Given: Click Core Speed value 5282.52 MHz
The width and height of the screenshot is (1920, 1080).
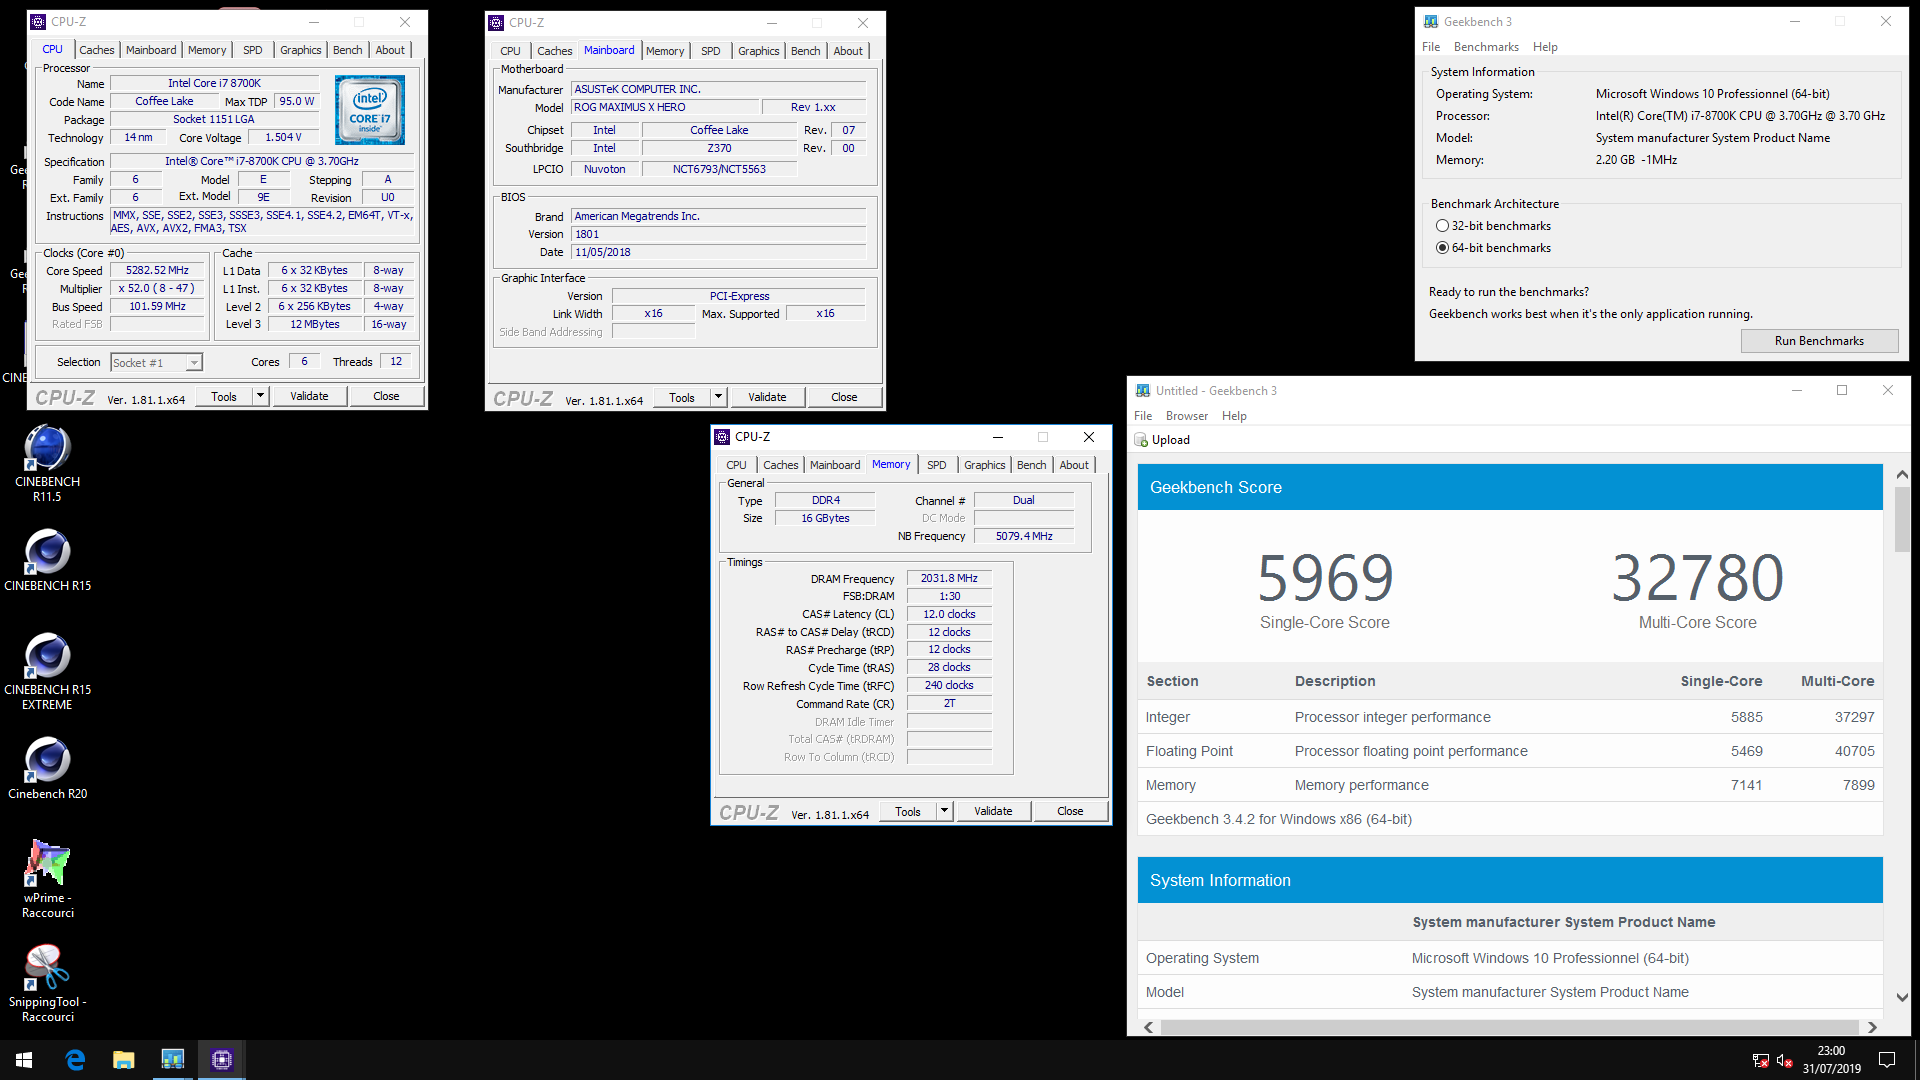Looking at the screenshot, I should [x=157, y=271].
